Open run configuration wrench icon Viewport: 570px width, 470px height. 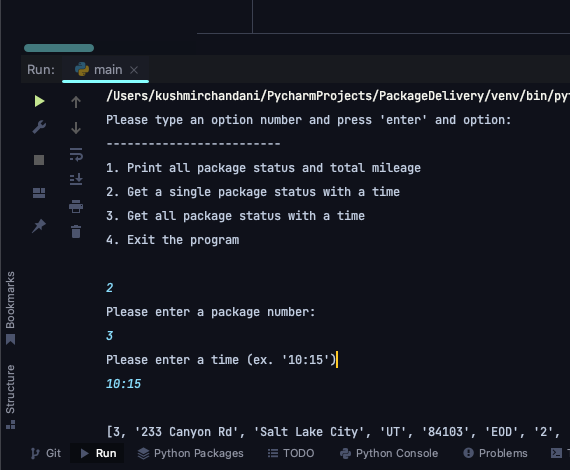pos(39,127)
